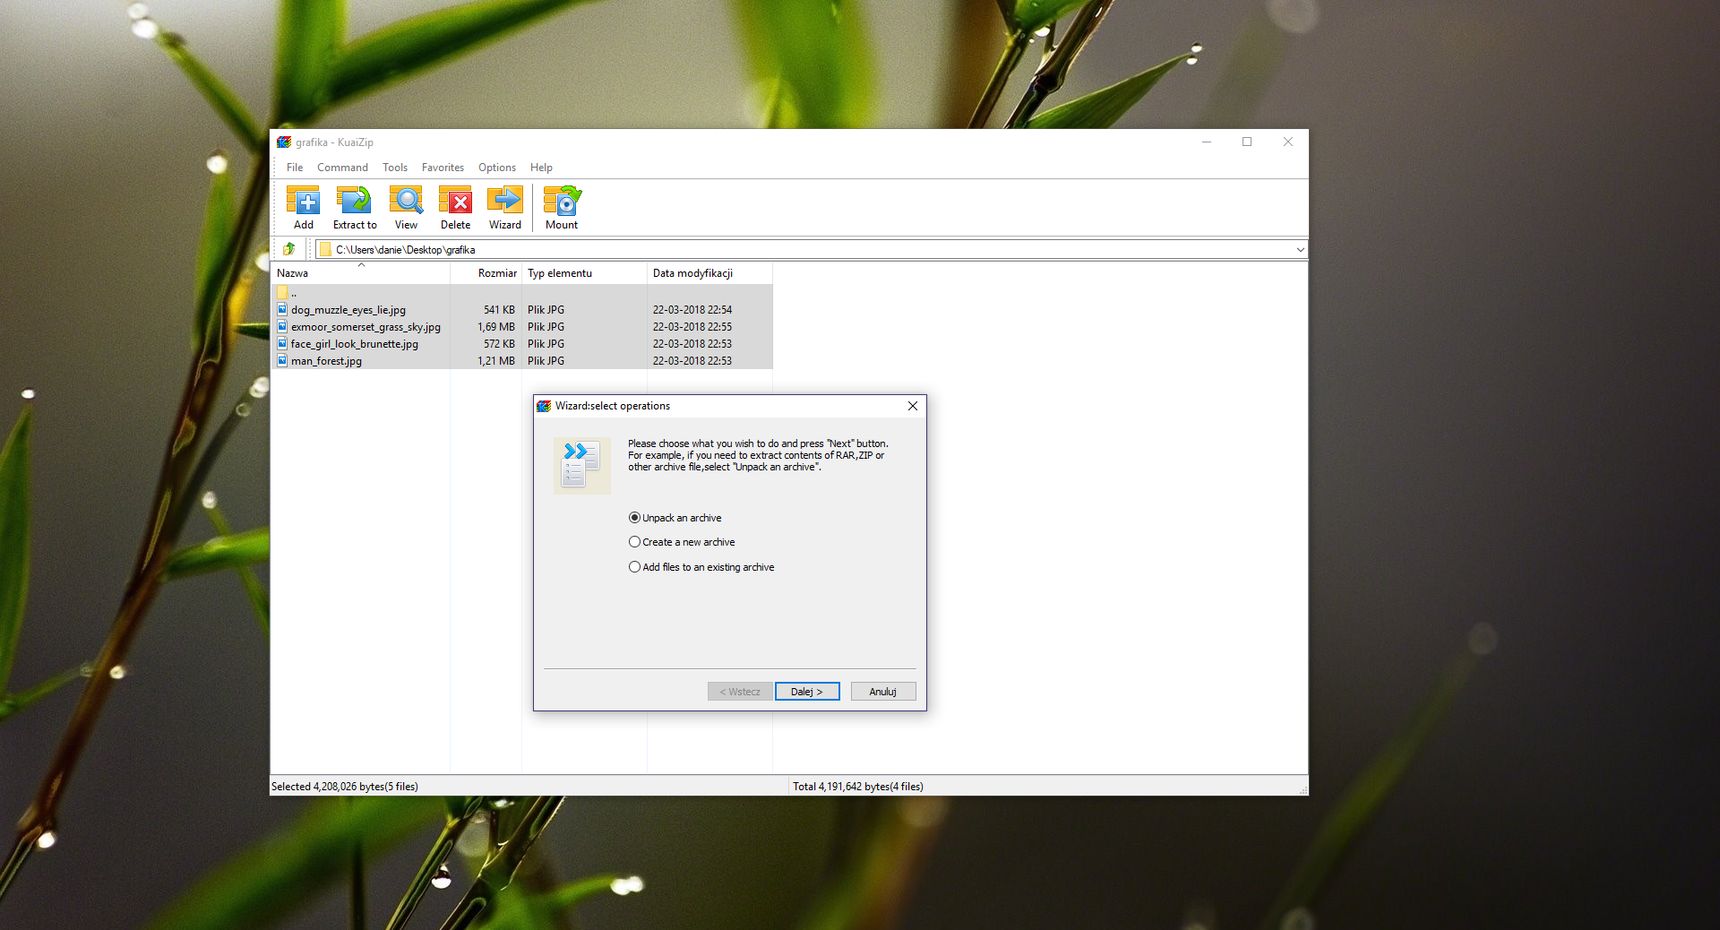The width and height of the screenshot is (1720, 930).
Task: Click the date 22-03-2018 22:55
Action: pyautogui.click(x=692, y=327)
